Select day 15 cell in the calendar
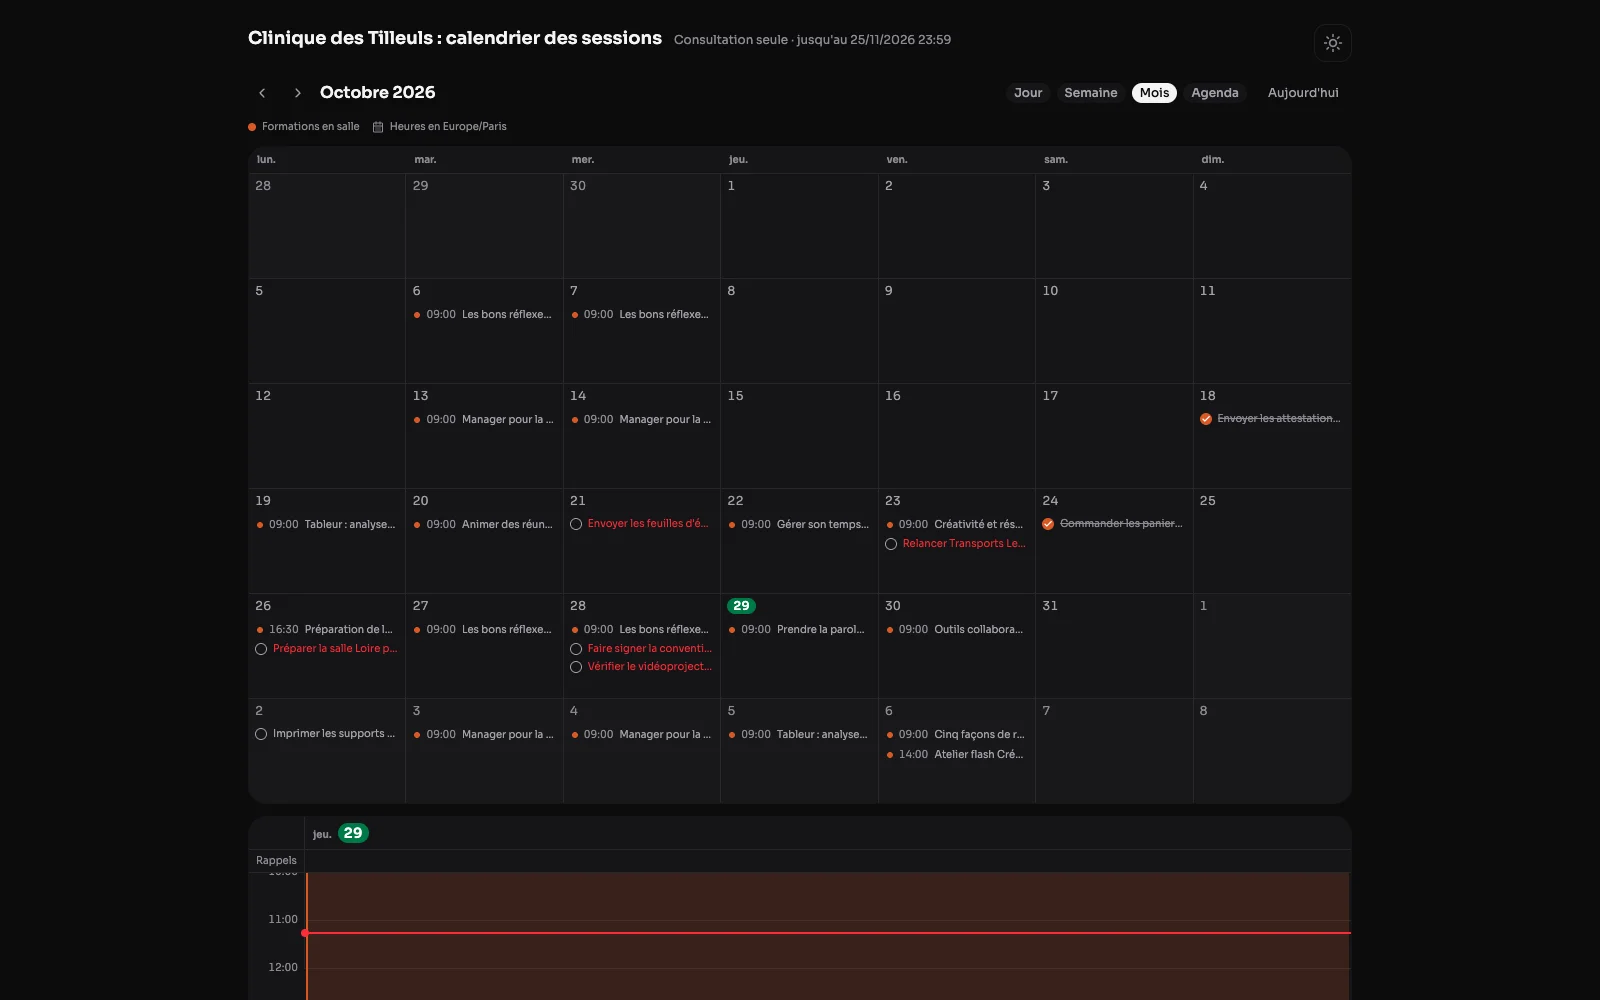Viewport: 1600px width, 1000px height. coord(799,436)
